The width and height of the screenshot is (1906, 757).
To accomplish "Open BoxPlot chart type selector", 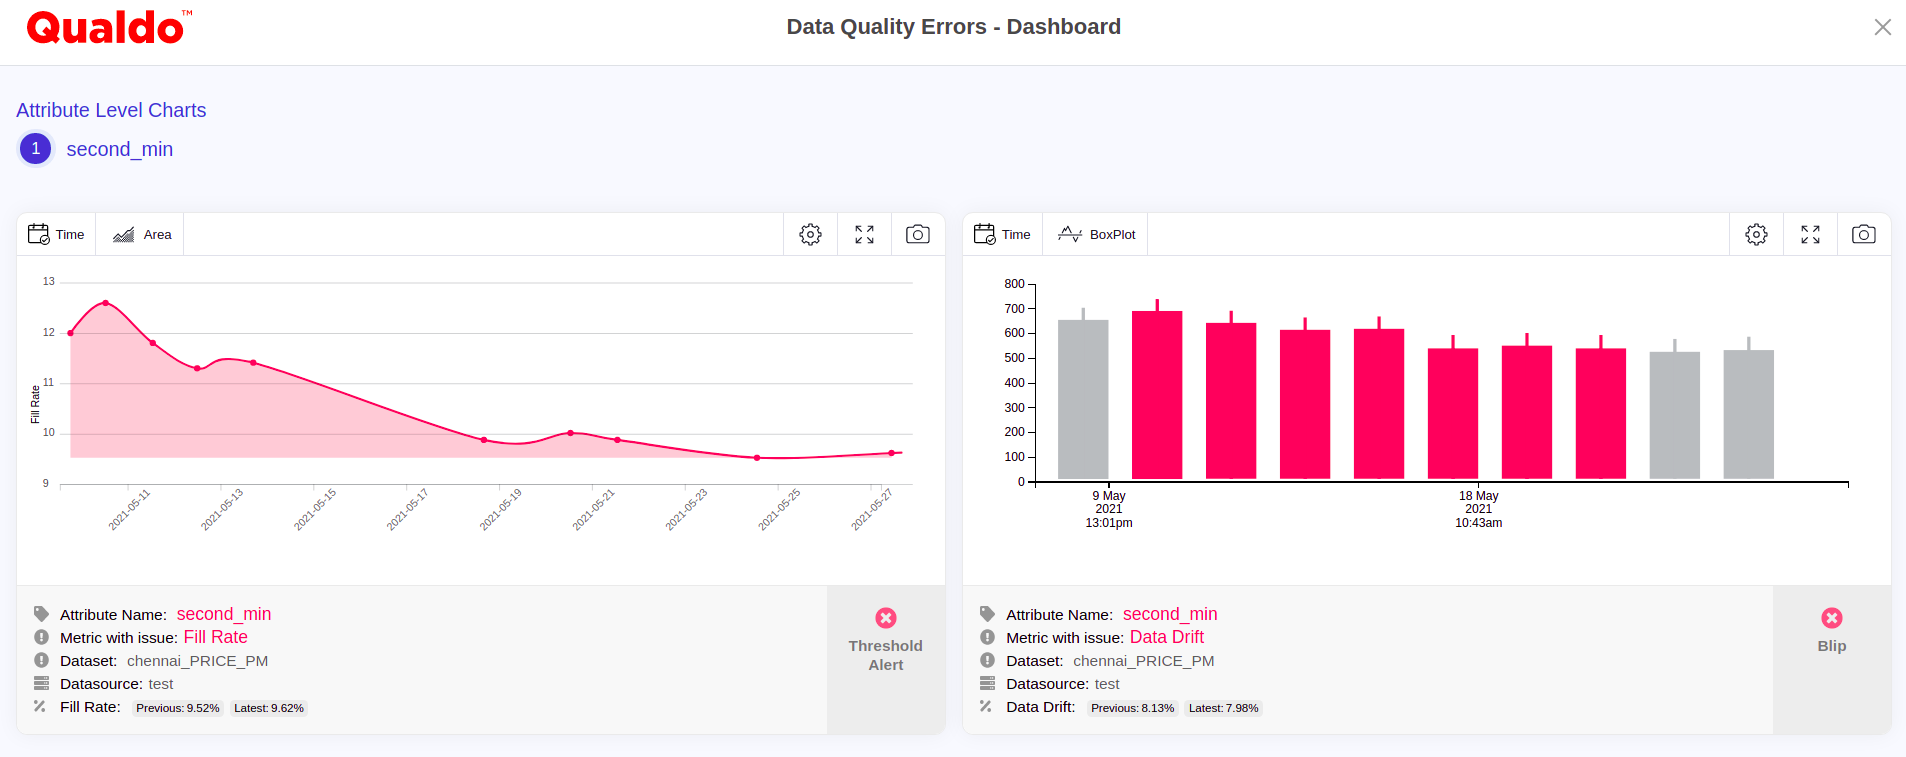I will [x=1096, y=234].
